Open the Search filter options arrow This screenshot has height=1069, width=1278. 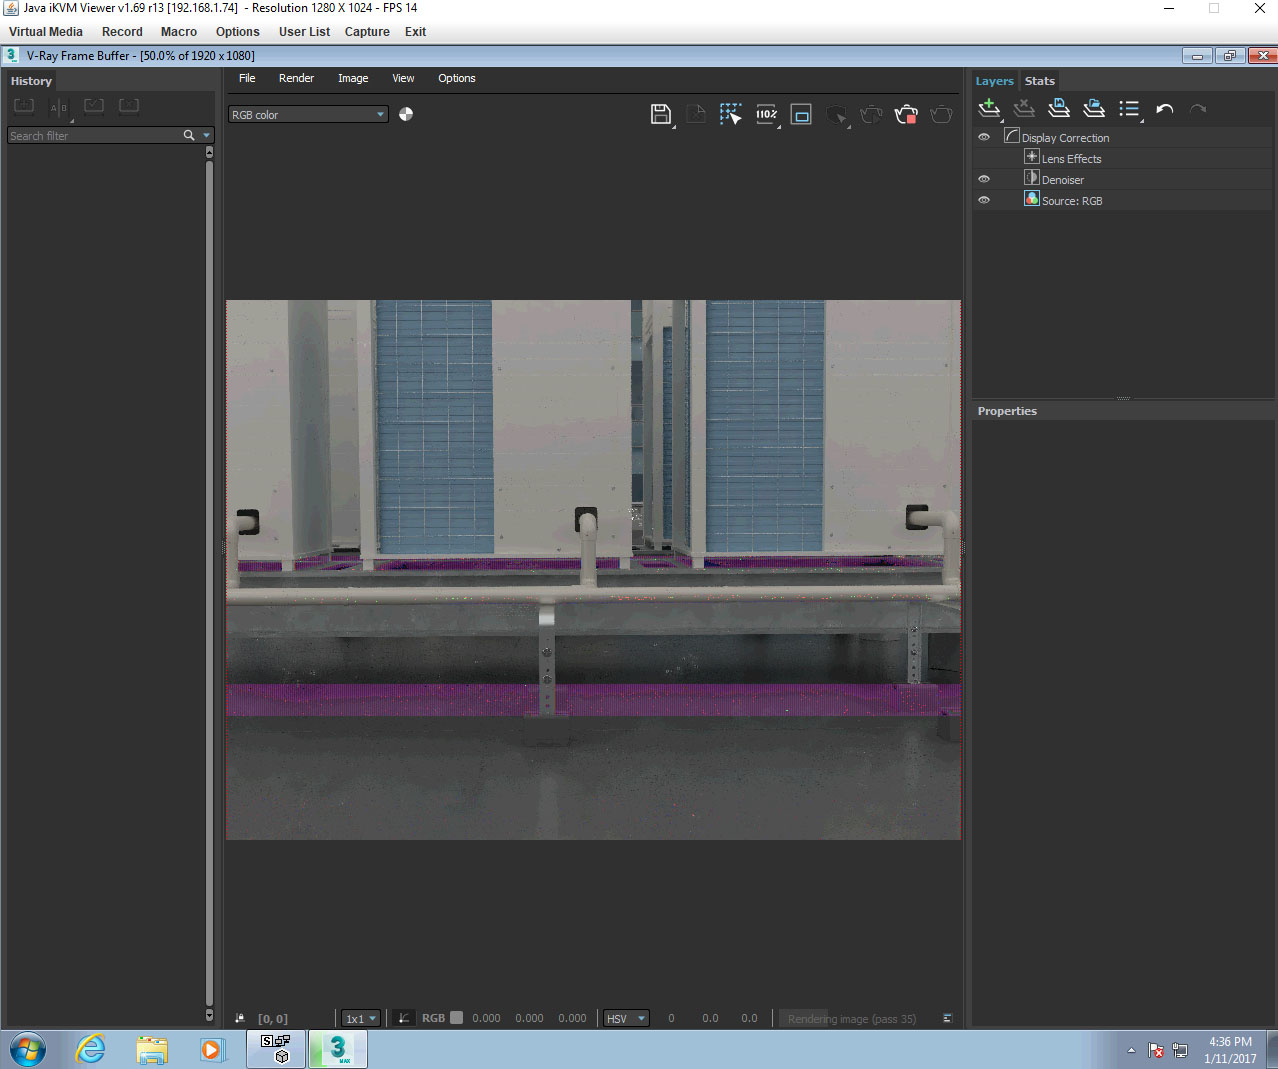207,135
